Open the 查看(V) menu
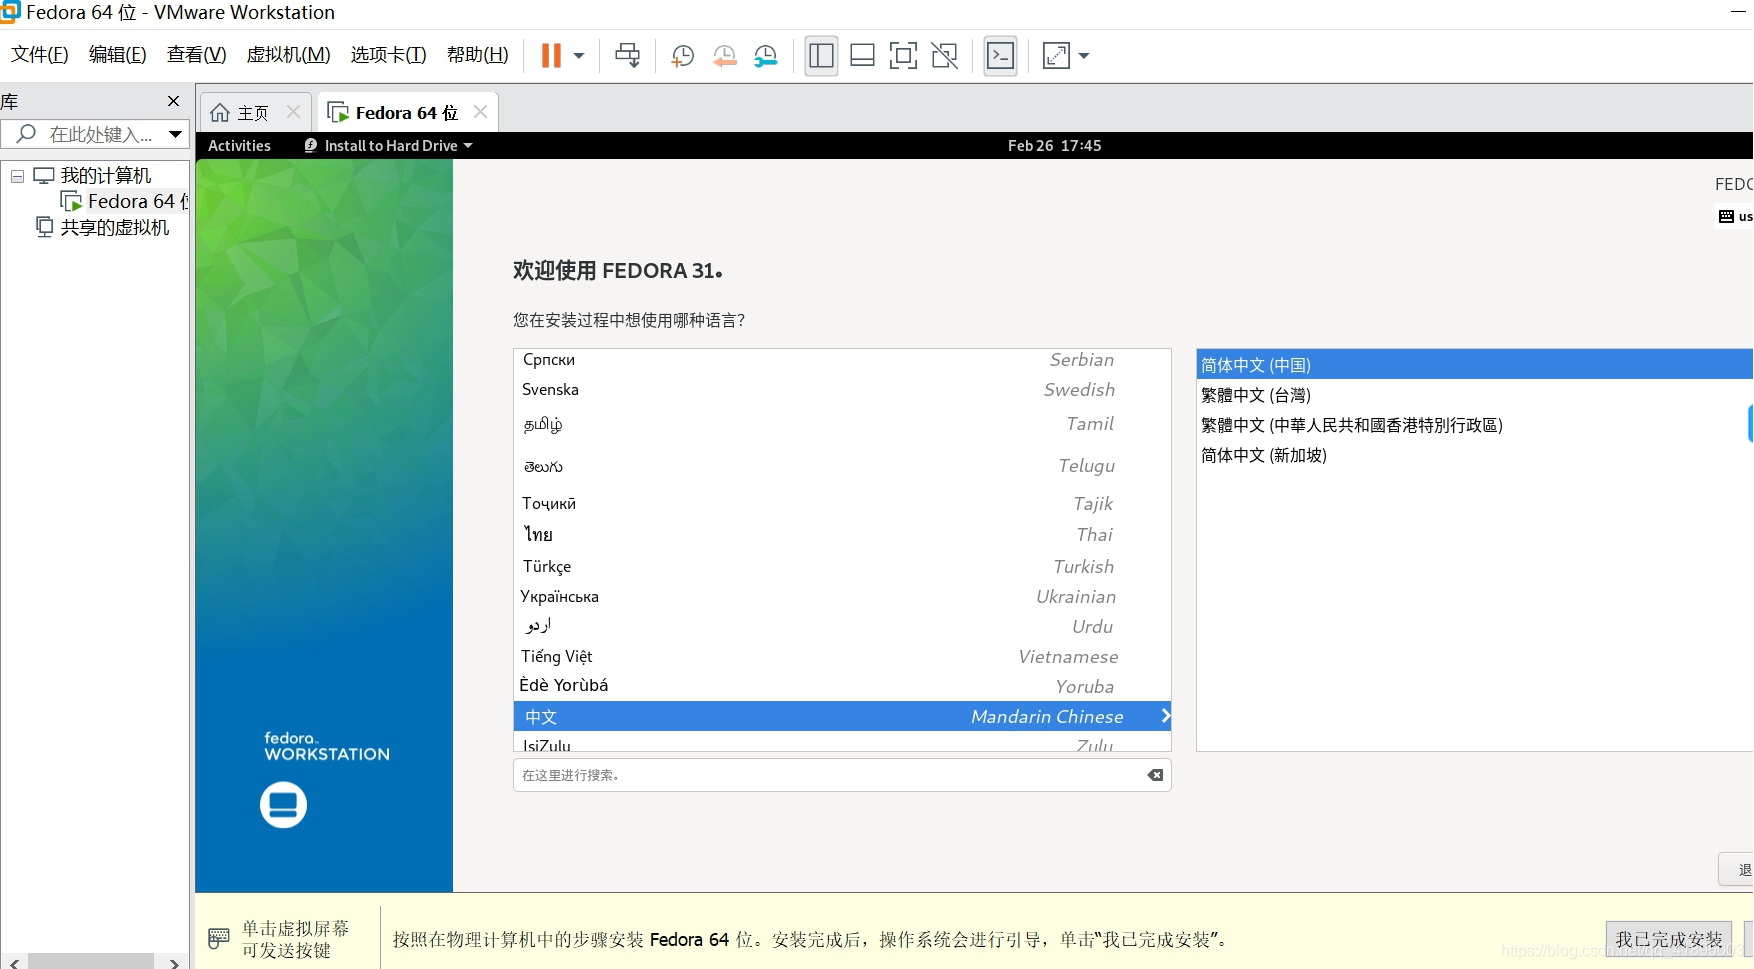This screenshot has width=1754, height=969. [x=197, y=55]
